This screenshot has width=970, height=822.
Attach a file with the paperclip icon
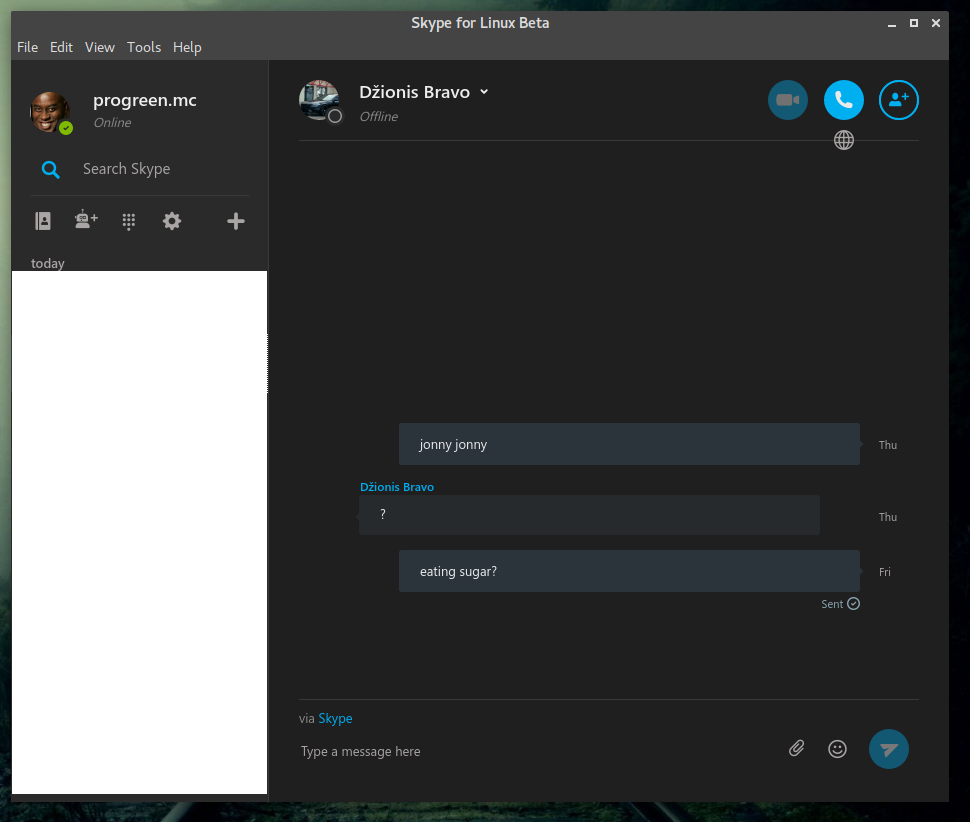(x=797, y=748)
